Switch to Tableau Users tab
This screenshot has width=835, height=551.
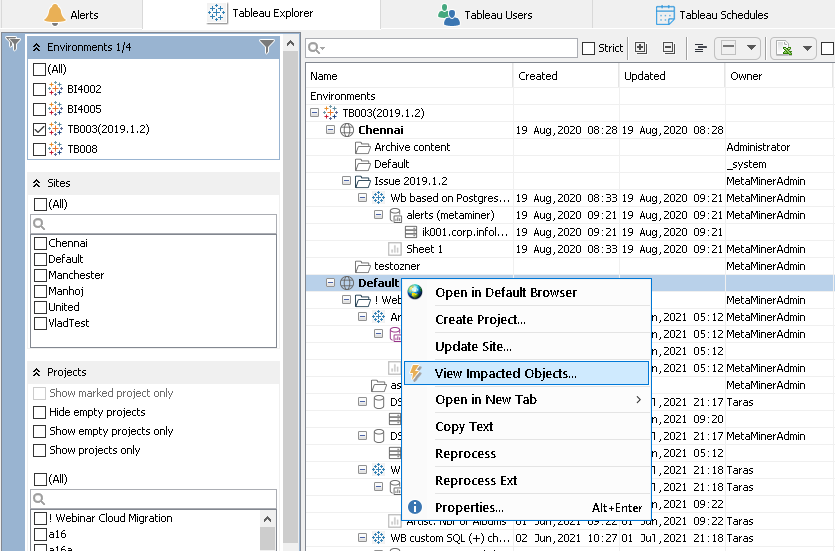click(486, 14)
